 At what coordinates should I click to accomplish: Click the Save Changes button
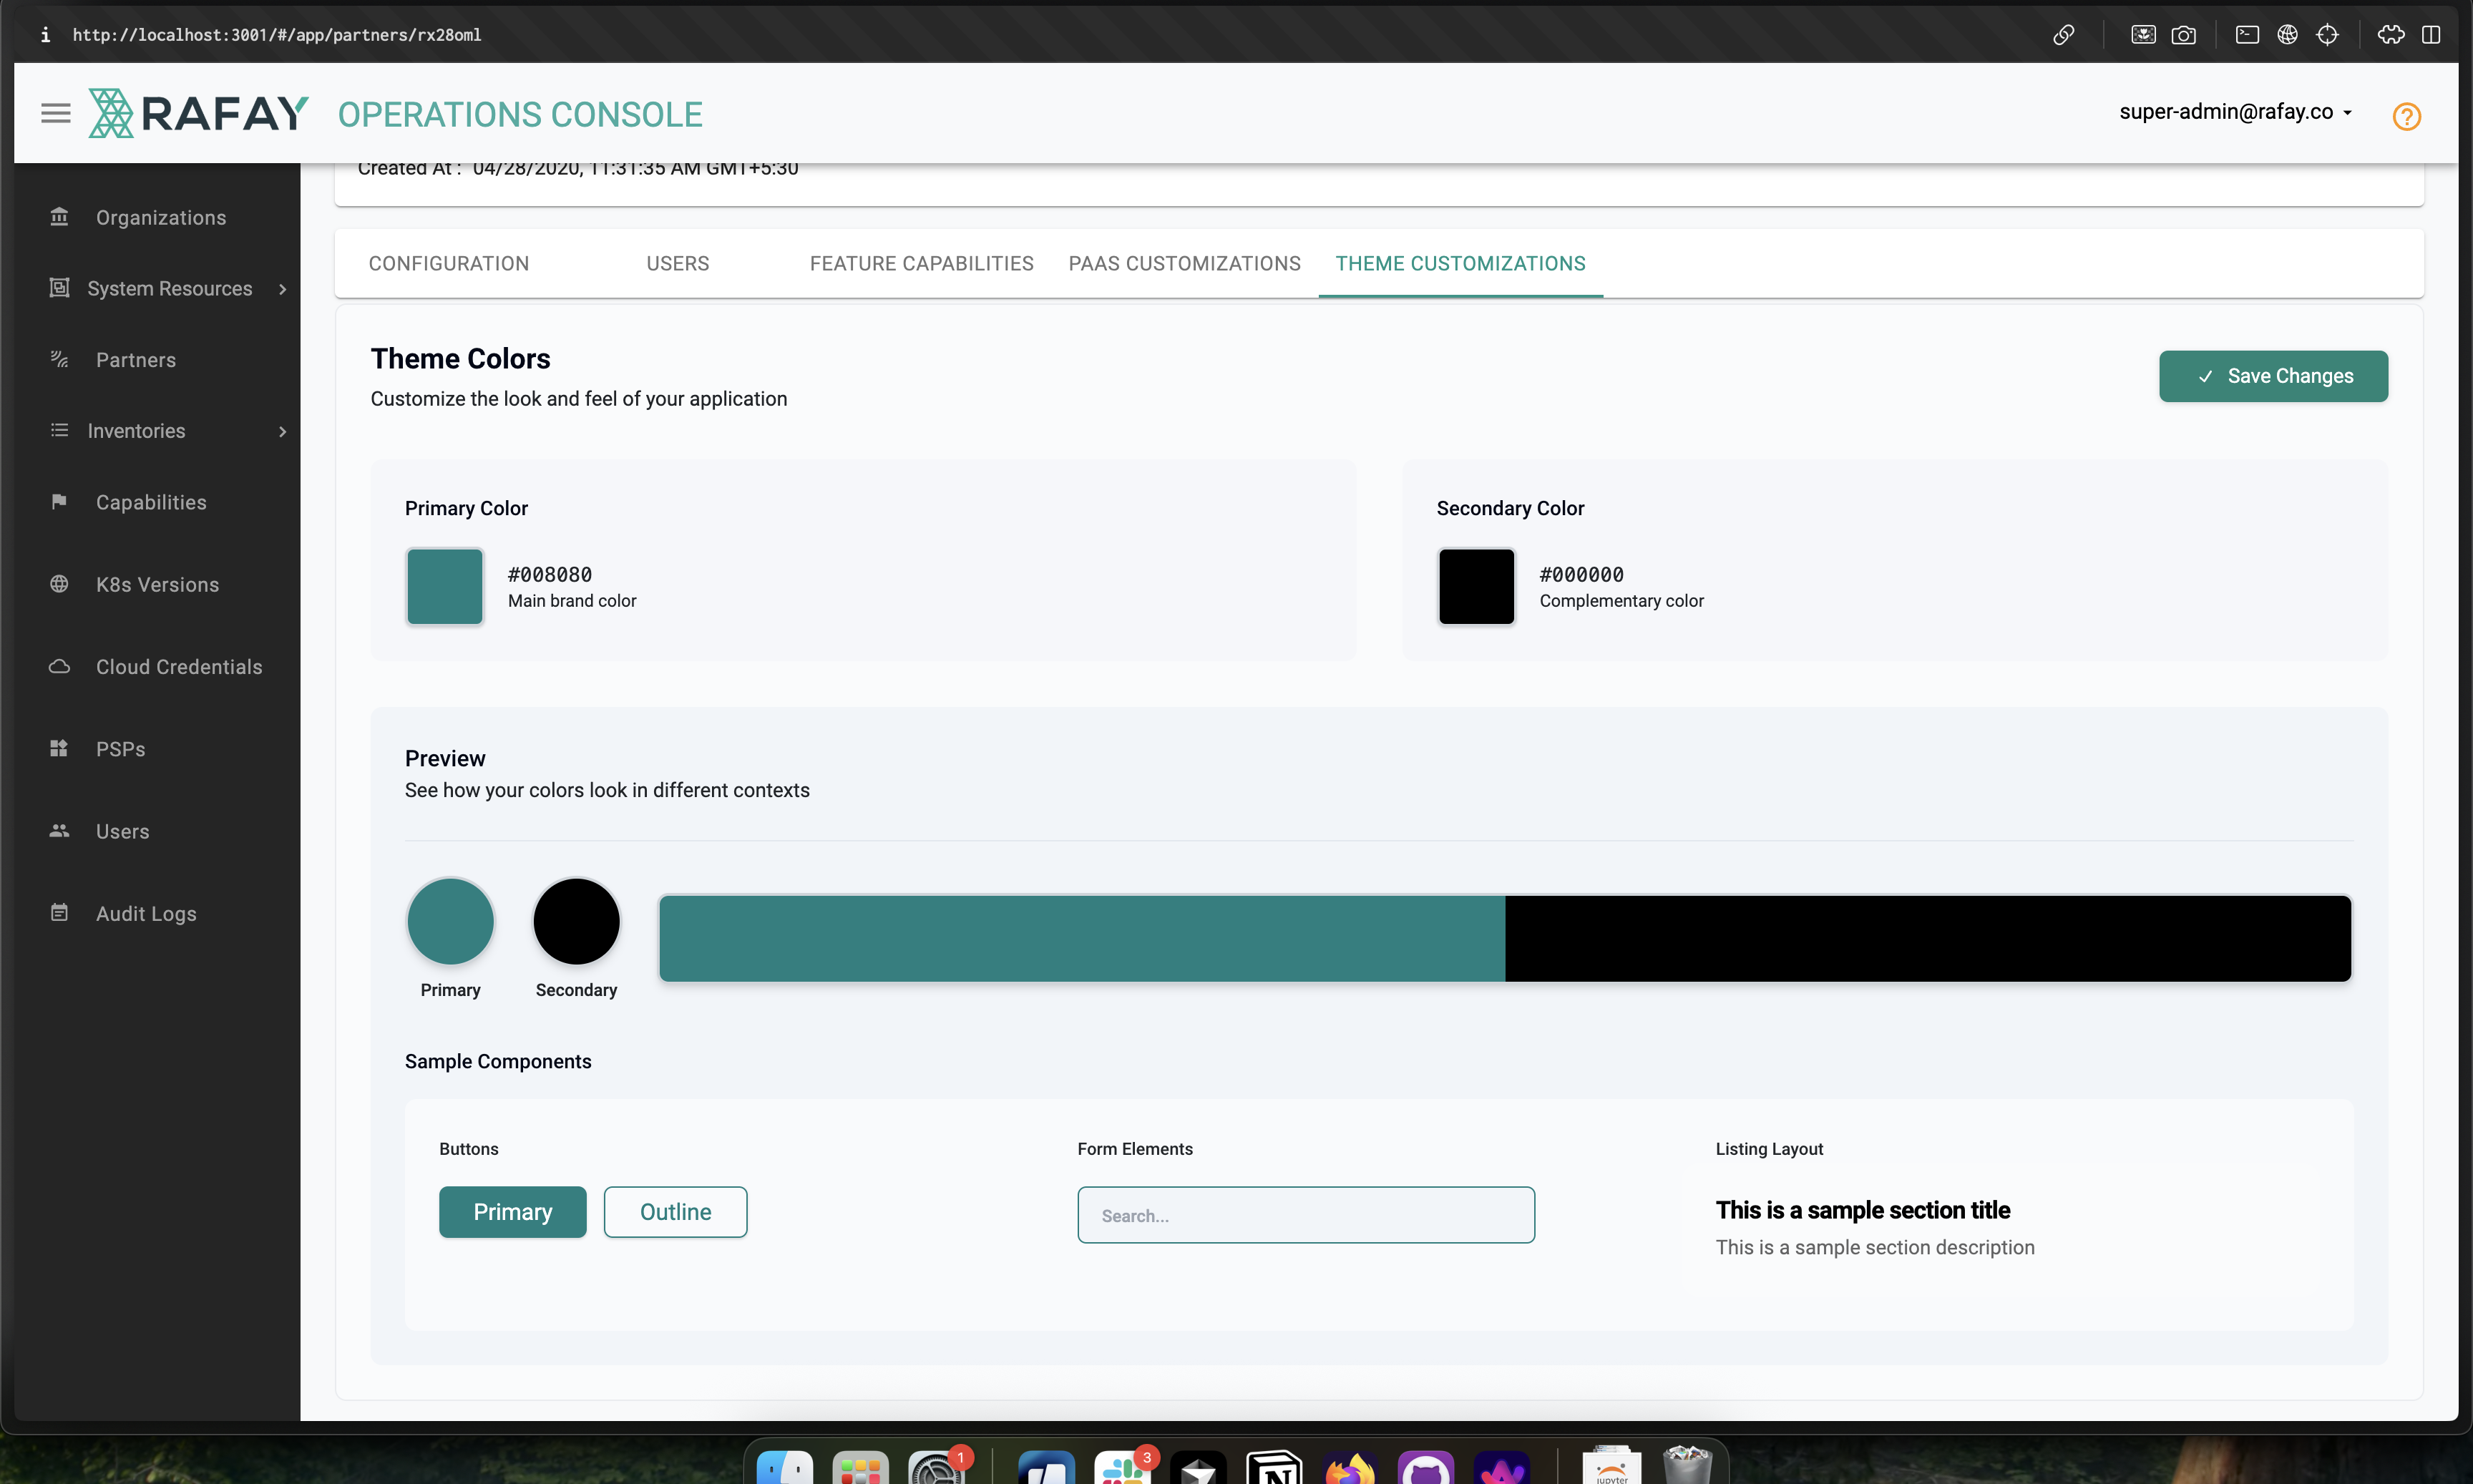pyautogui.click(x=2273, y=376)
